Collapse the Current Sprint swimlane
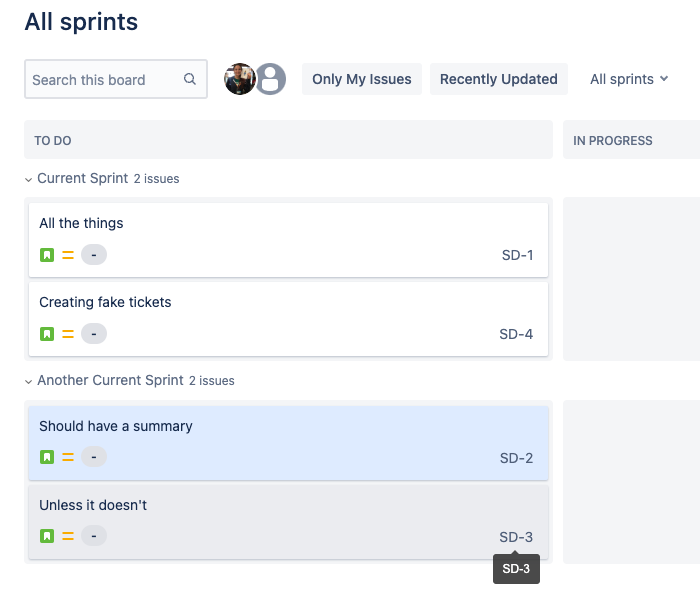The width and height of the screenshot is (700, 610). [x=28, y=179]
